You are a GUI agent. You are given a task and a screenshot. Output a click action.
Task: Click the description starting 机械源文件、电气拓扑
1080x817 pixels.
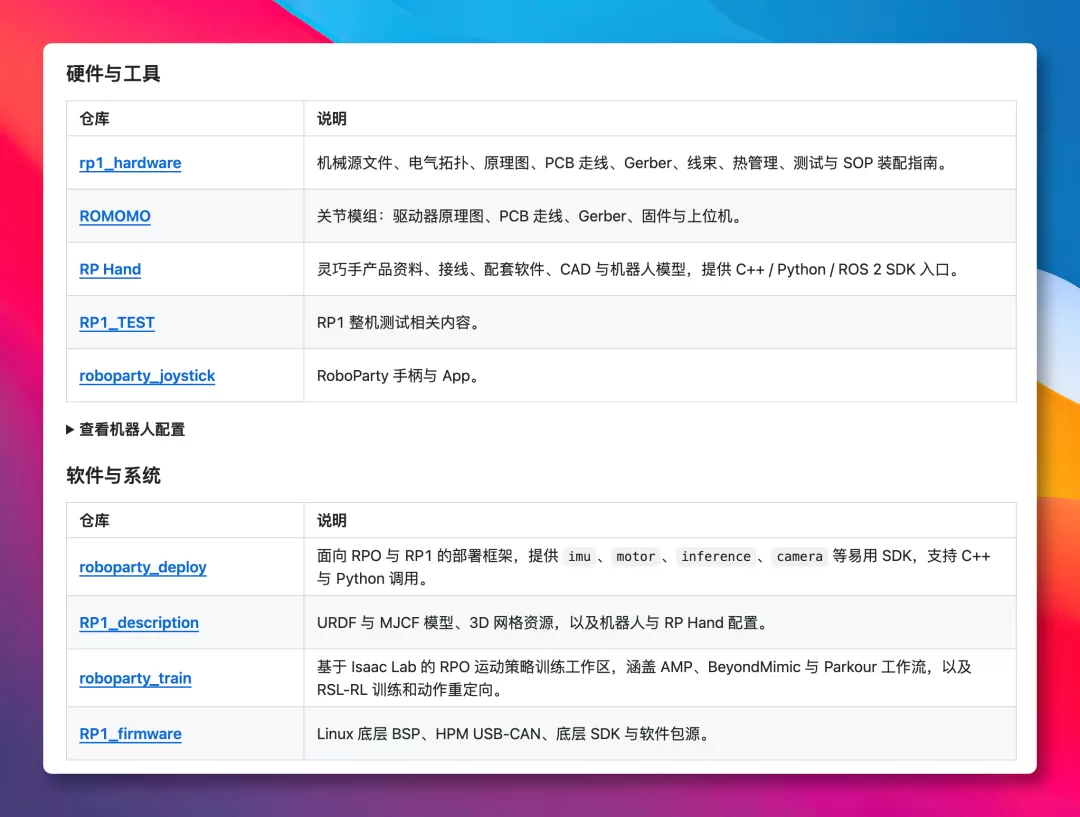pos(634,163)
